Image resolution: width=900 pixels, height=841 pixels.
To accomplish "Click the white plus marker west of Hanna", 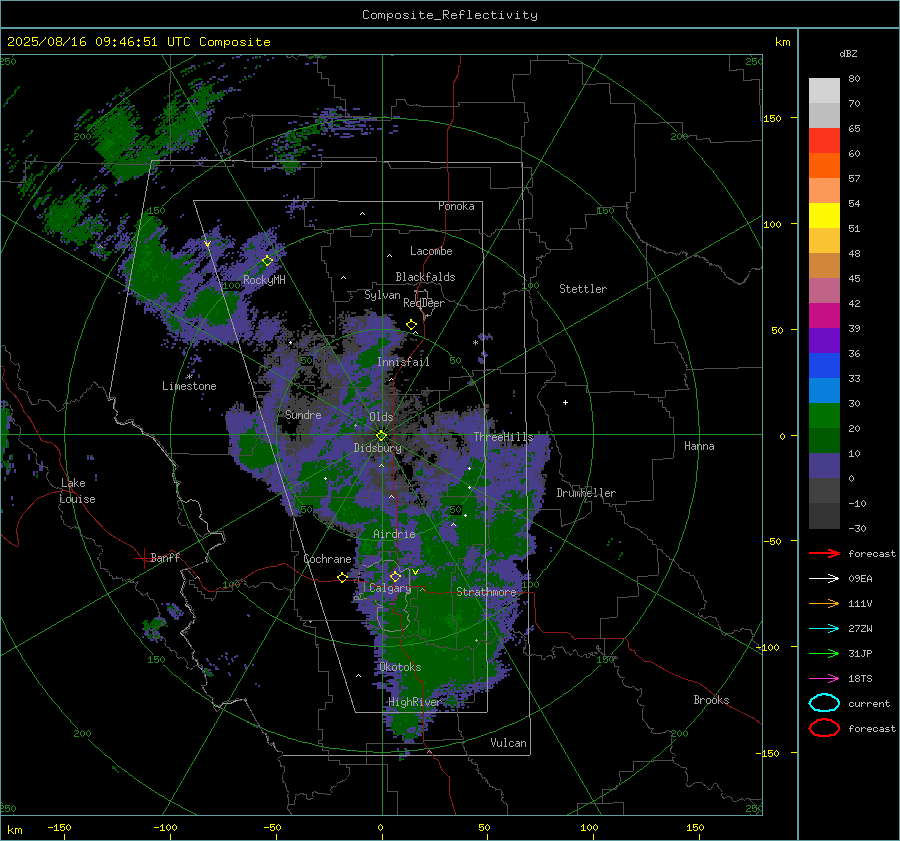I will click(565, 402).
